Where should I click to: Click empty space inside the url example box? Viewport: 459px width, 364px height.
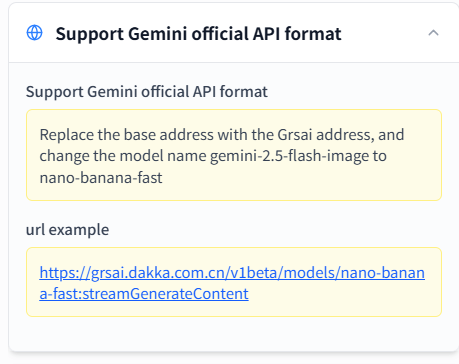[x=343, y=298]
